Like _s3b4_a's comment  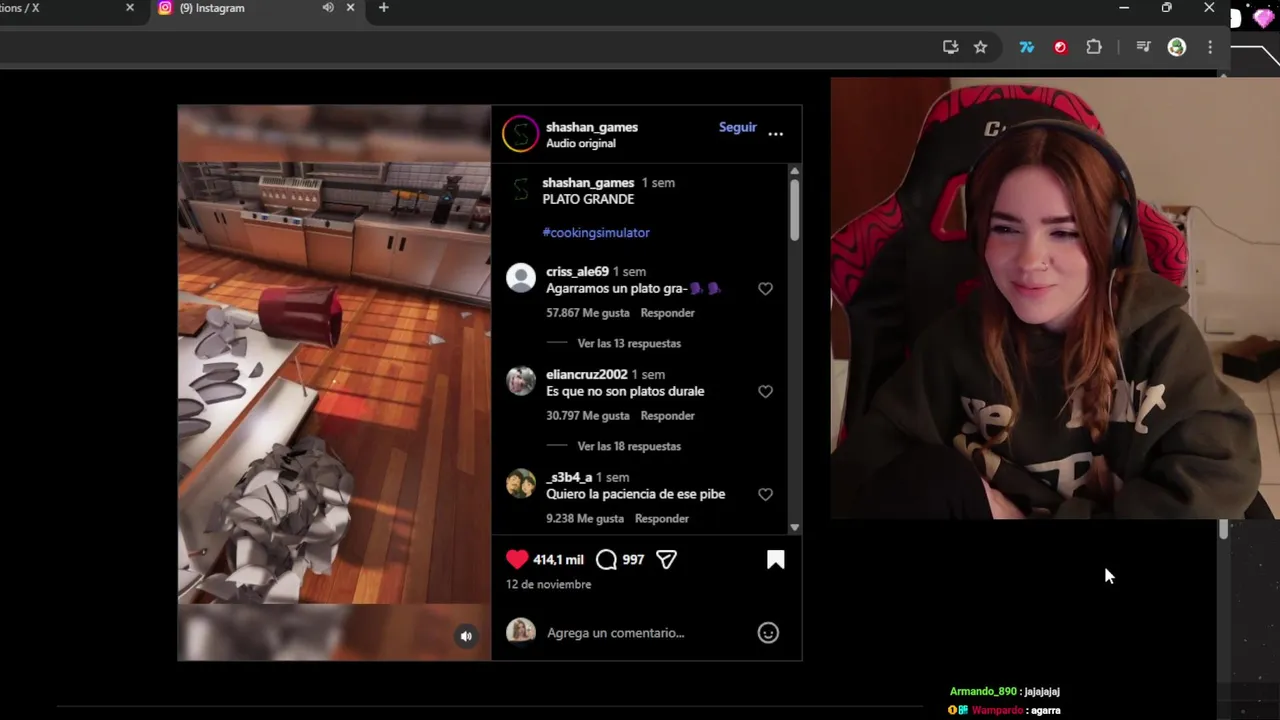pyautogui.click(x=765, y=494)
